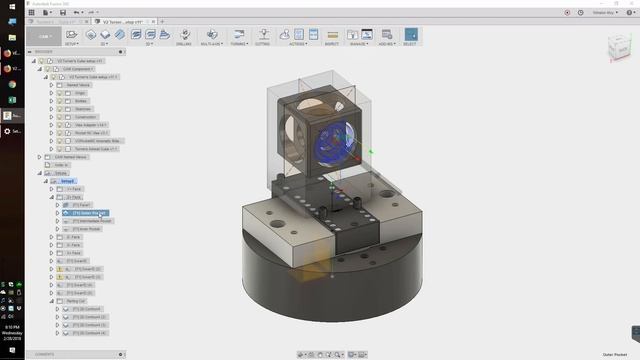This screenshot has height=360, width=640.
Task: Click the Add-Ins scripts icon
Action: pos(387,35)
